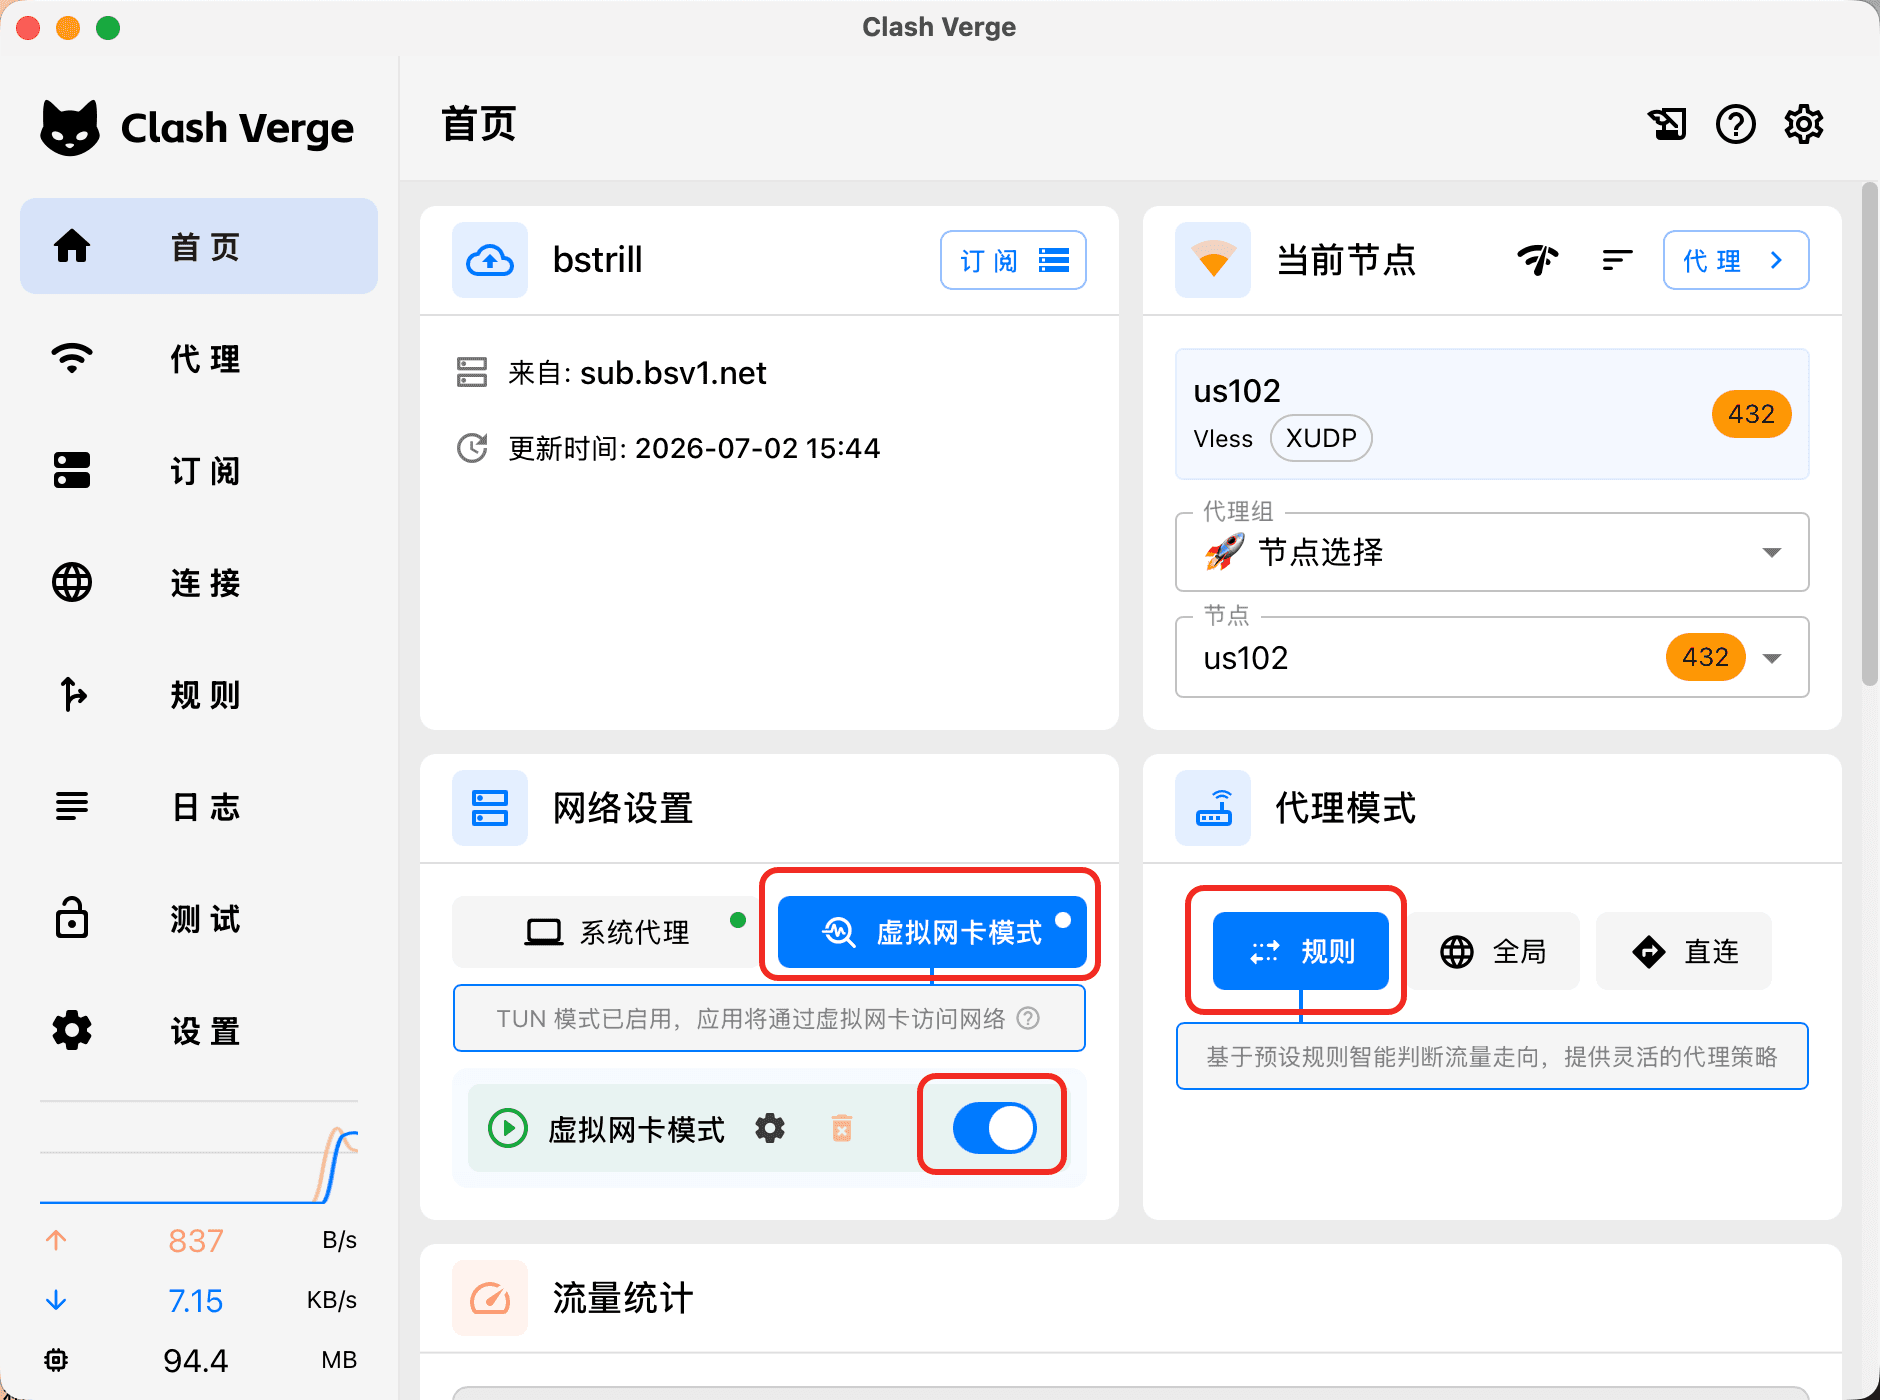Click the dropdown arrow of 节点选择

click(x=1772, y=552)
